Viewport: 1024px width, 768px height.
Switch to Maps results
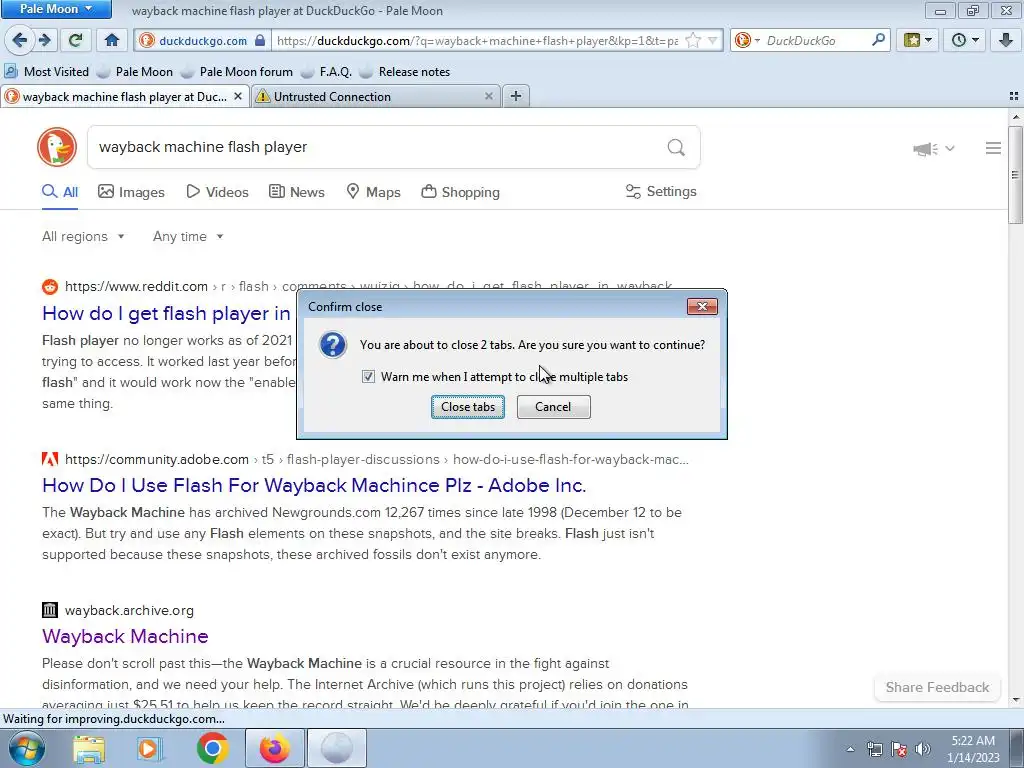point(373,192)
